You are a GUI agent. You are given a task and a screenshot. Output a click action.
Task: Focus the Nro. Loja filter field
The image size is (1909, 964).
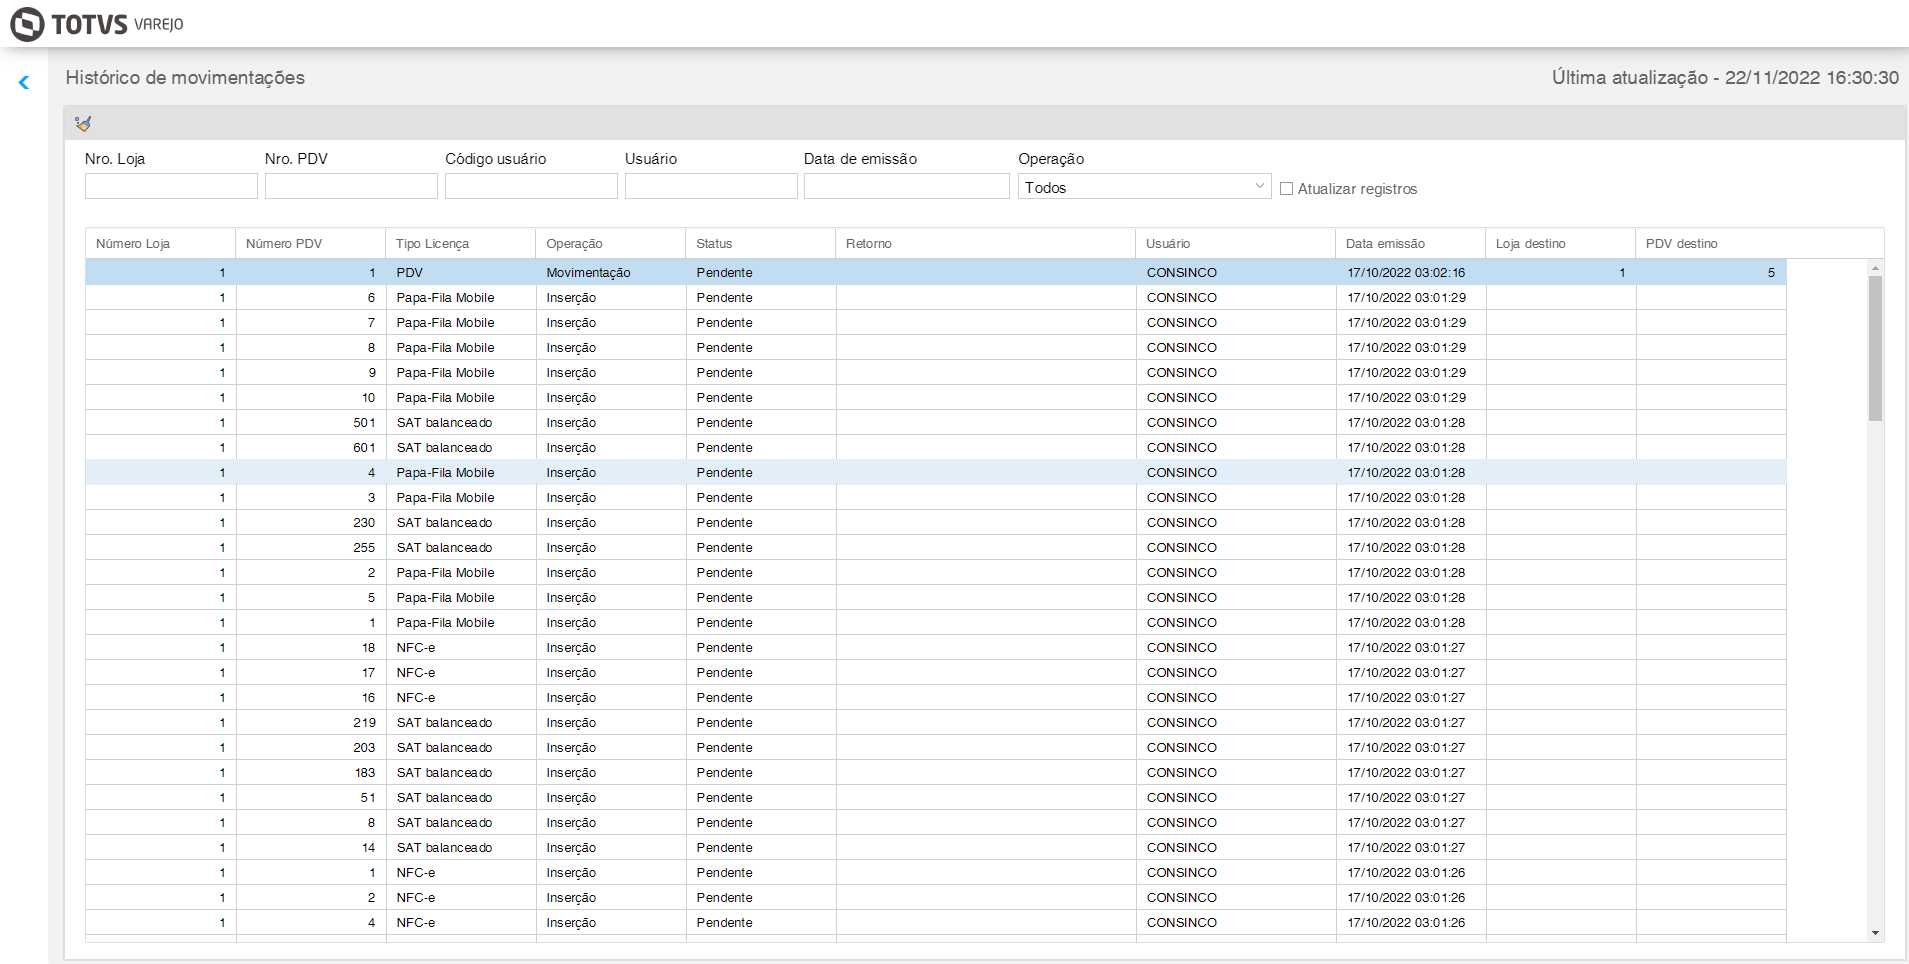[171, 186]
